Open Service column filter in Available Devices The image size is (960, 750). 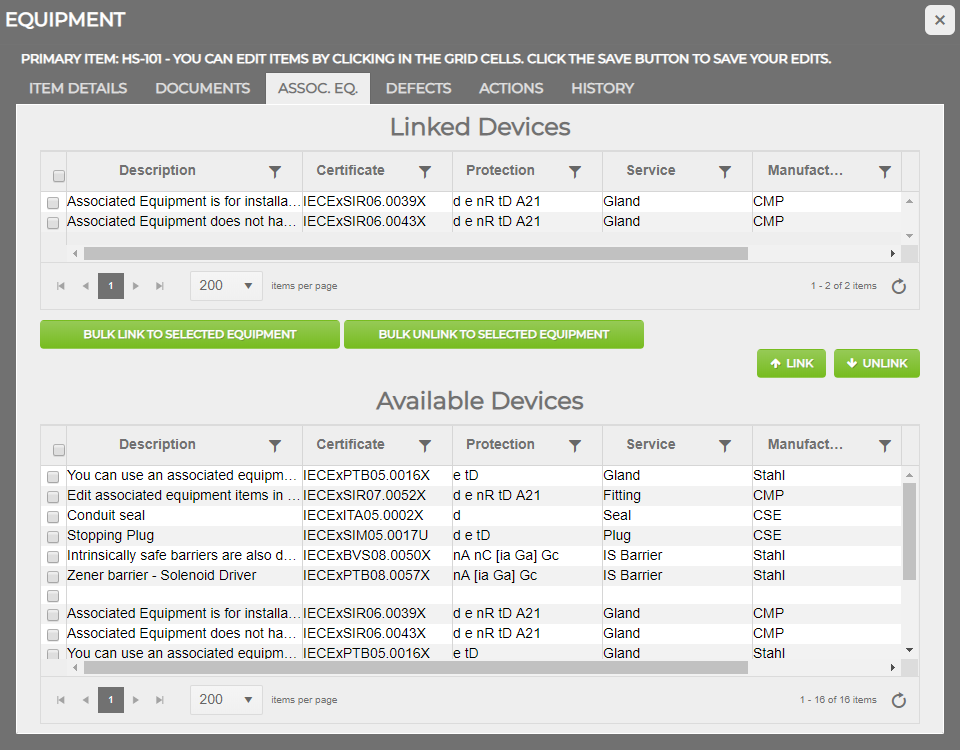click(x=725, y=446)
